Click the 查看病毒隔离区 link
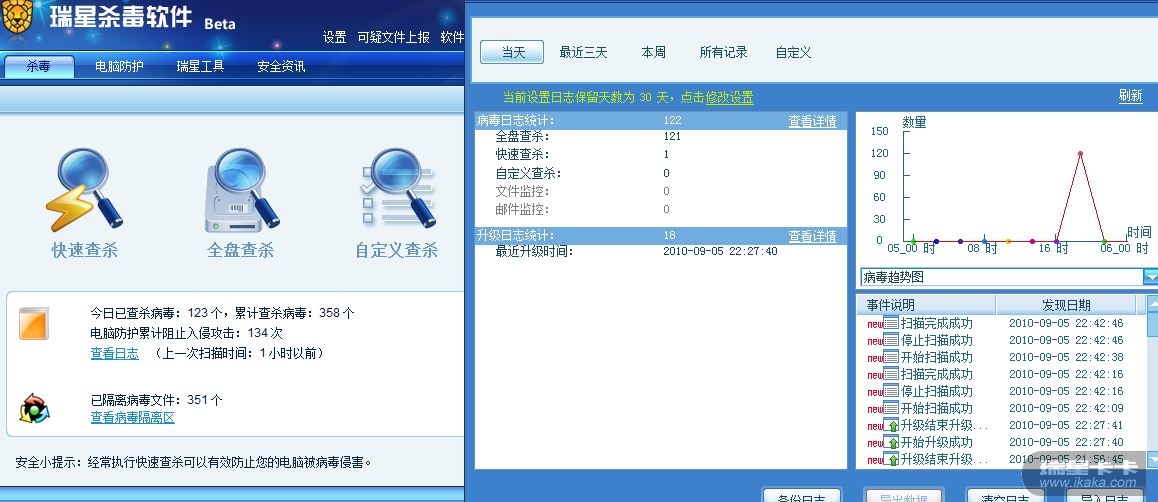 click(x=133, y=418)
